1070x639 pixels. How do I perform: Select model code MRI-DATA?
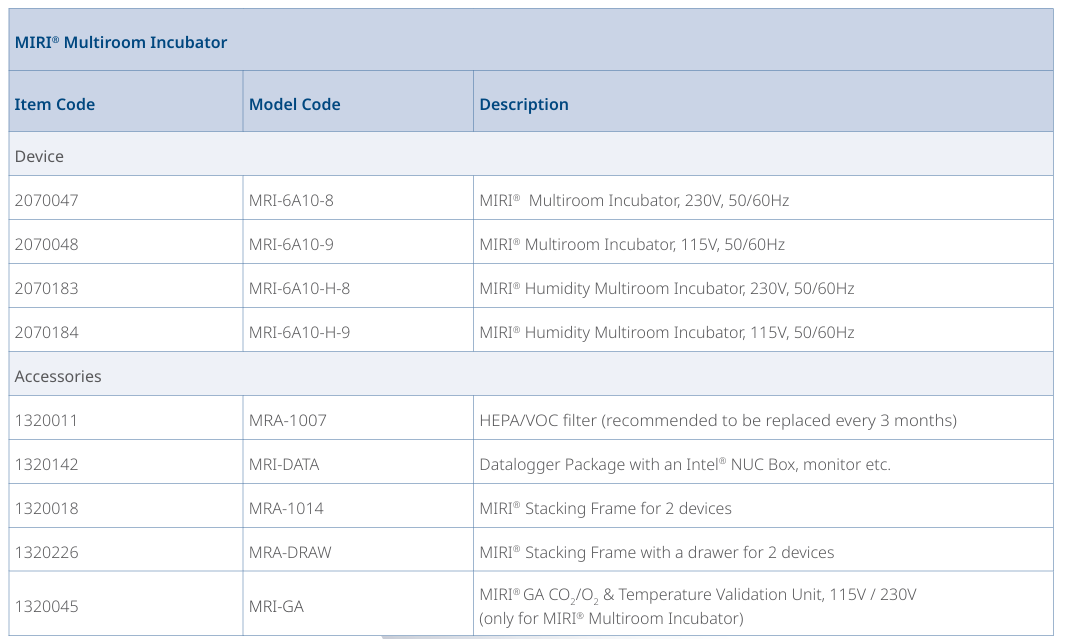(x=284, y=464)
